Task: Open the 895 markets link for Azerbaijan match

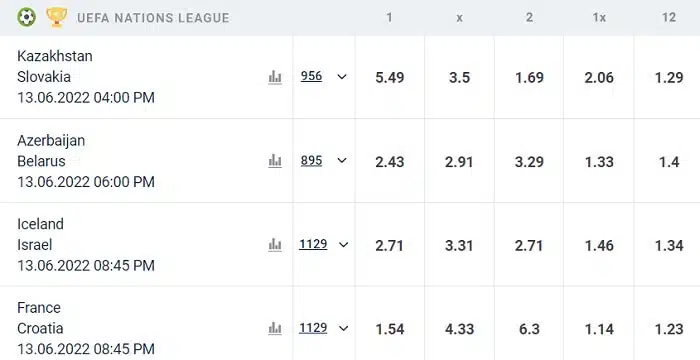Action: coord(311,160)
